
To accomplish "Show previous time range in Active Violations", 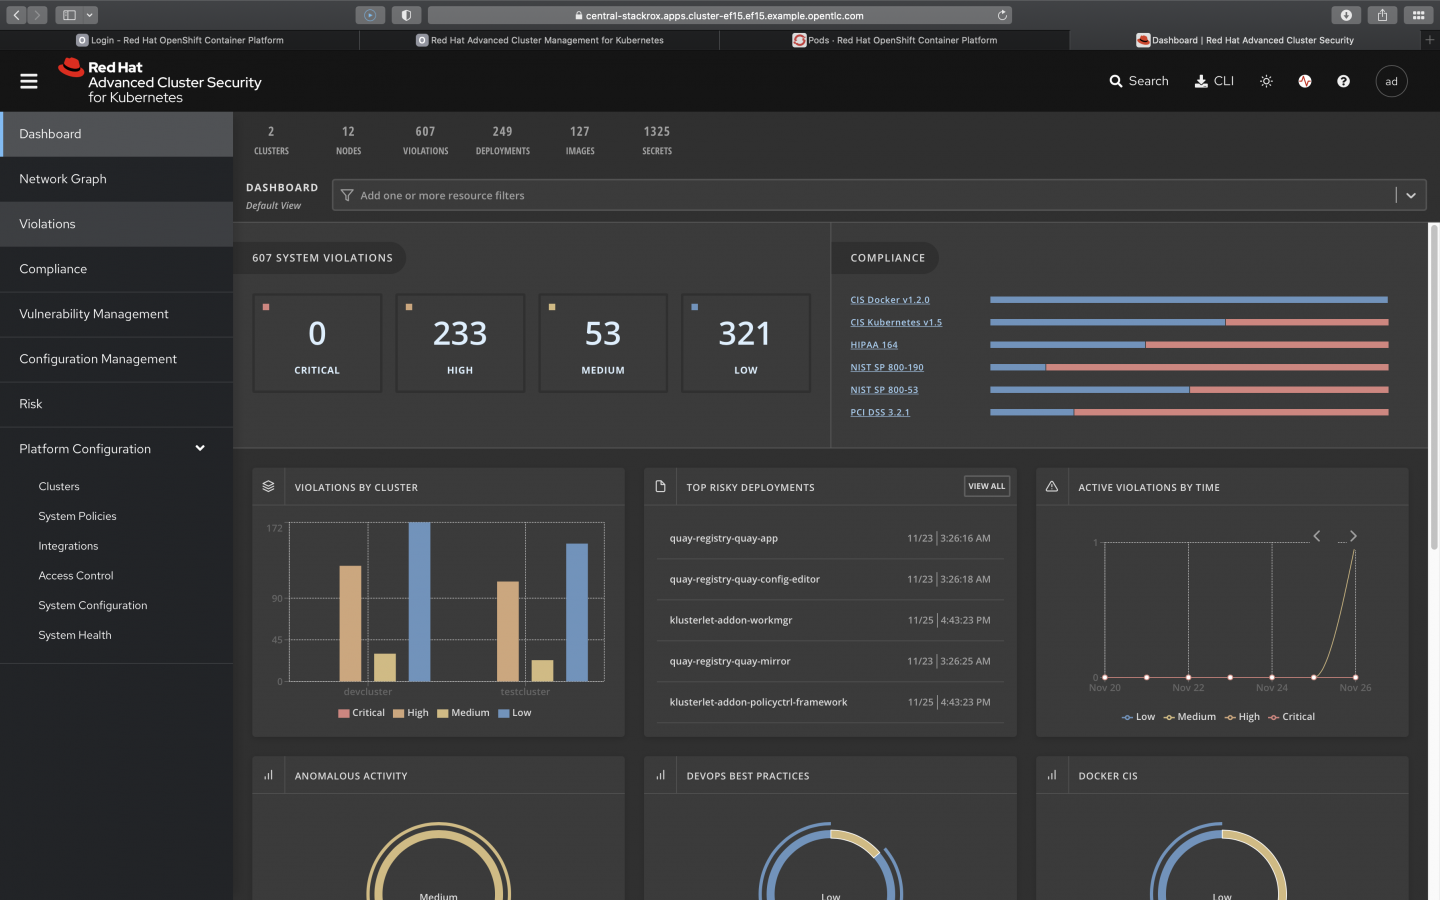I will [1317, 536].
